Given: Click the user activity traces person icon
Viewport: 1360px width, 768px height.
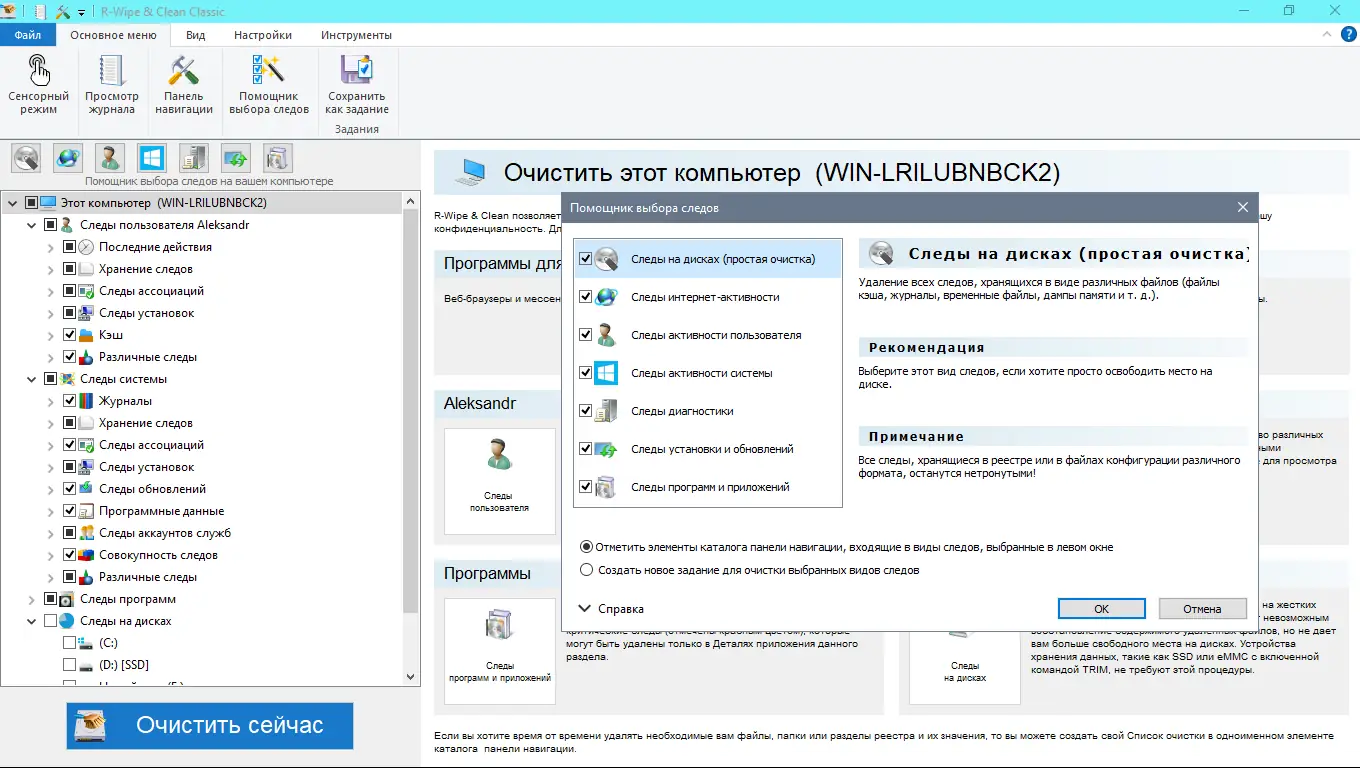Looking at the screenshot, I should 109,157.
